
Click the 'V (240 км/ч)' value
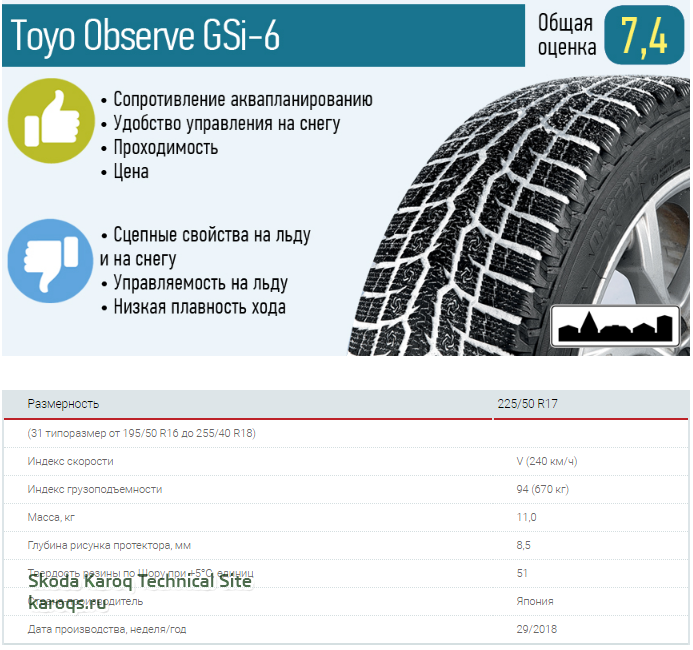(547, 461)
